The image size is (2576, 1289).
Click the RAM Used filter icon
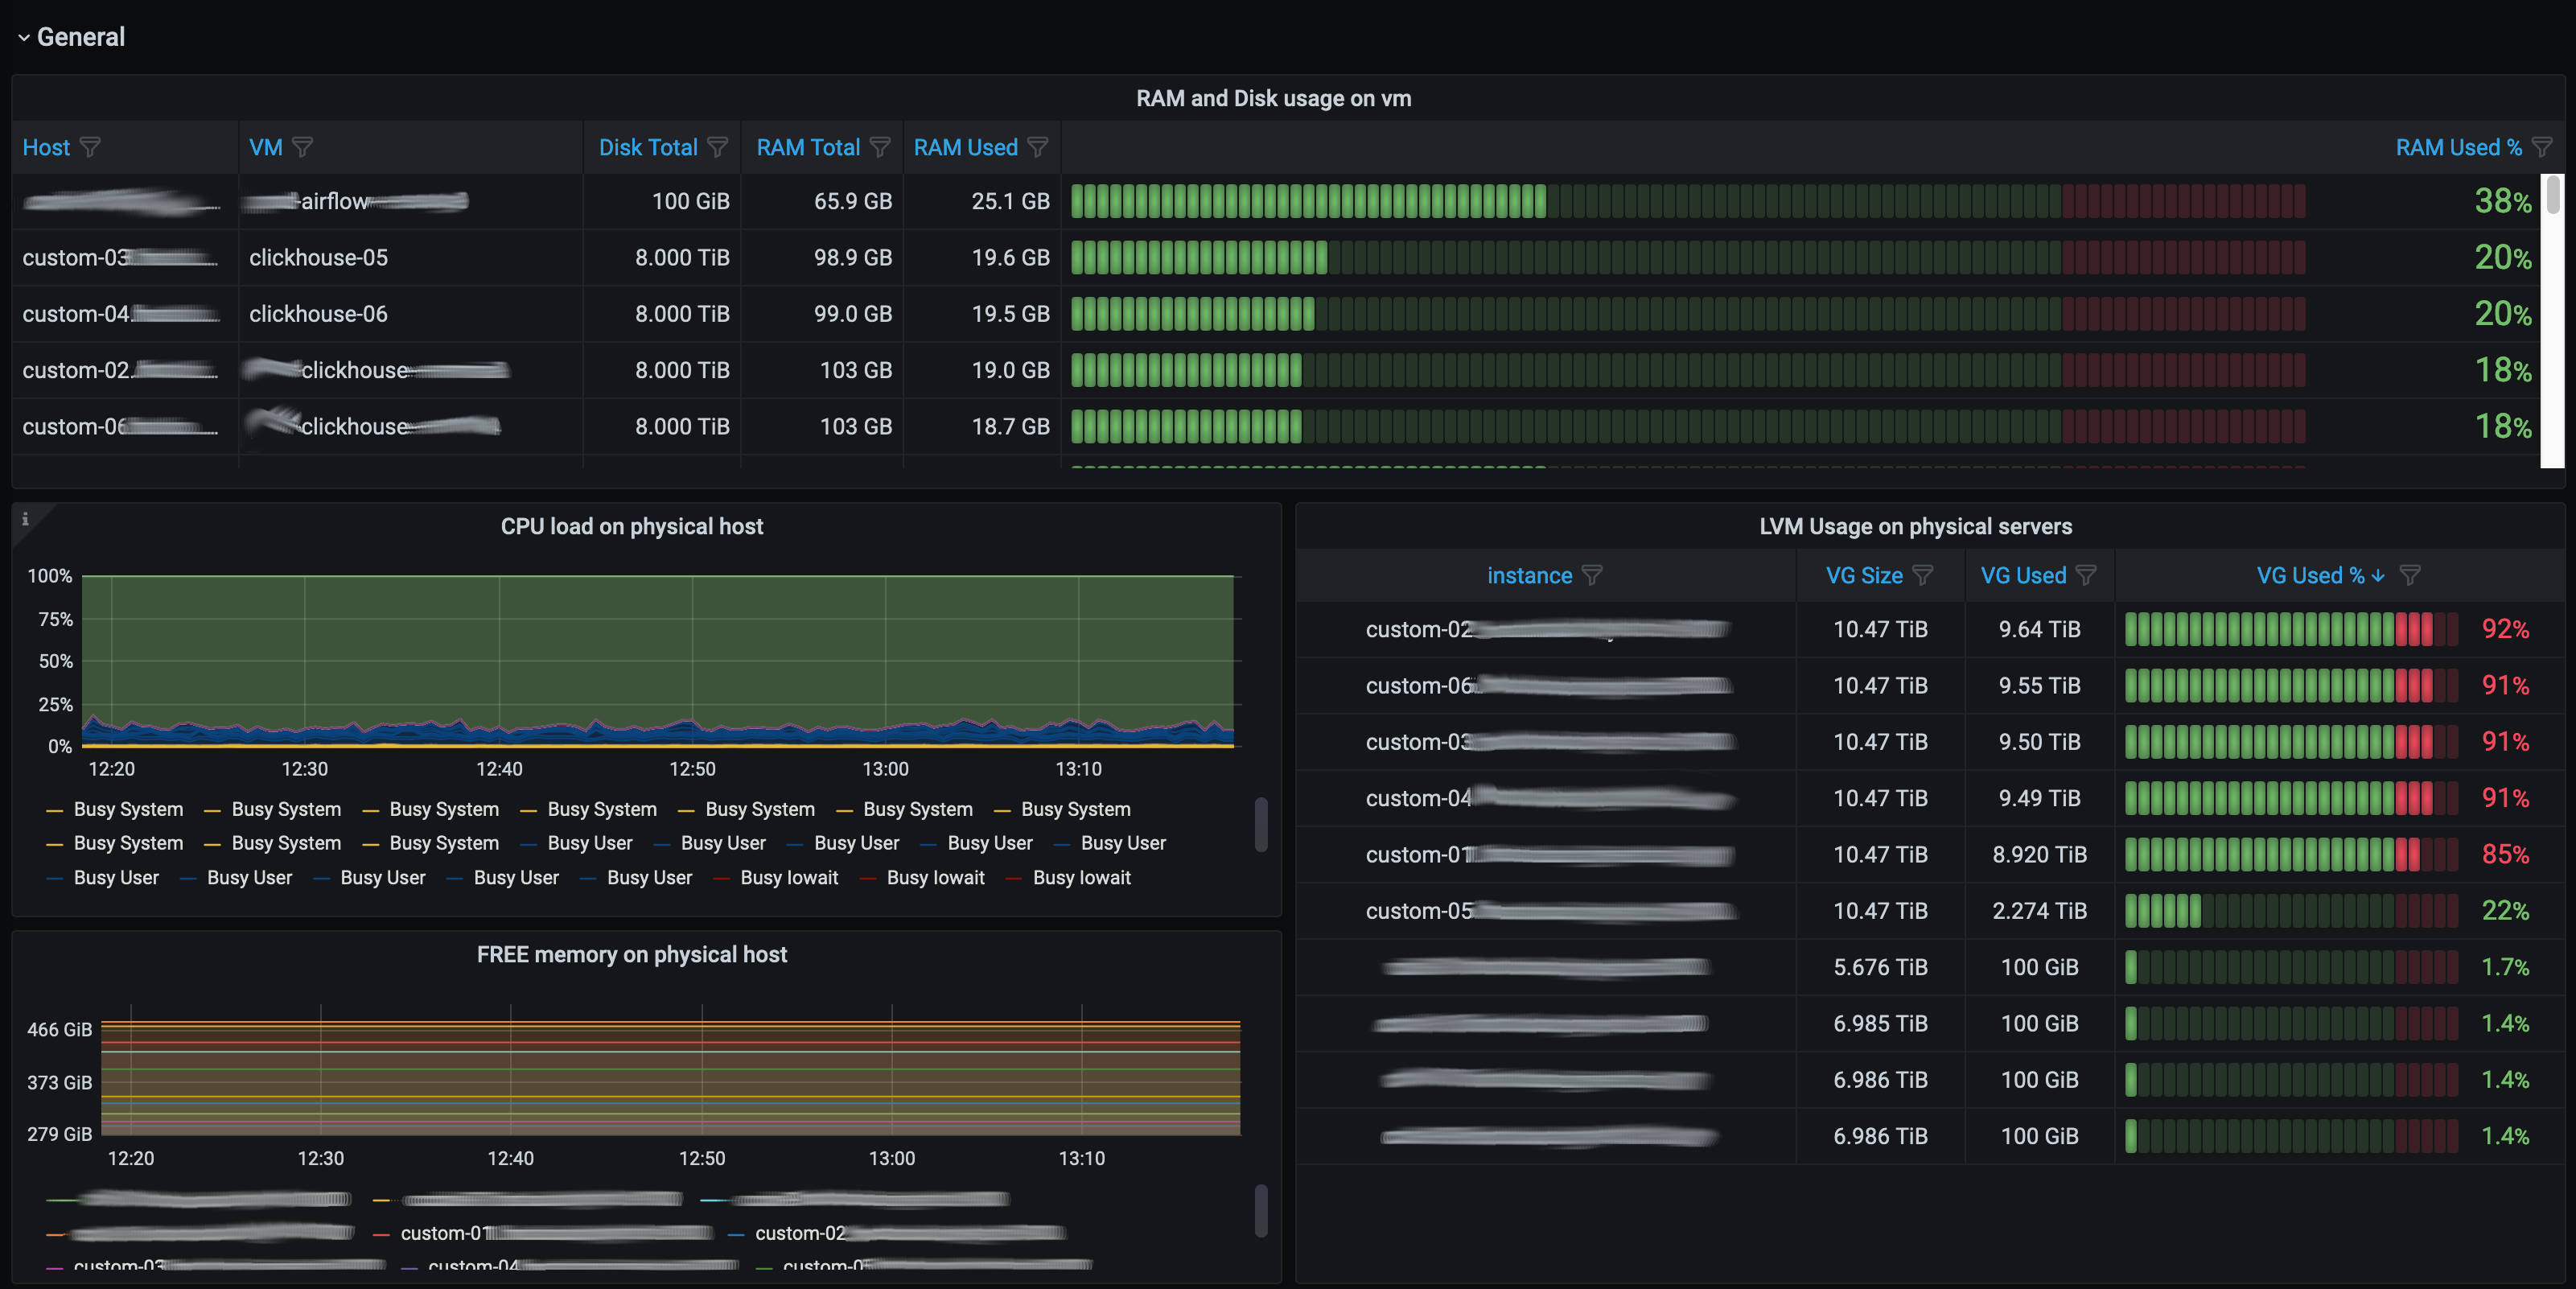coord(1038,148)
